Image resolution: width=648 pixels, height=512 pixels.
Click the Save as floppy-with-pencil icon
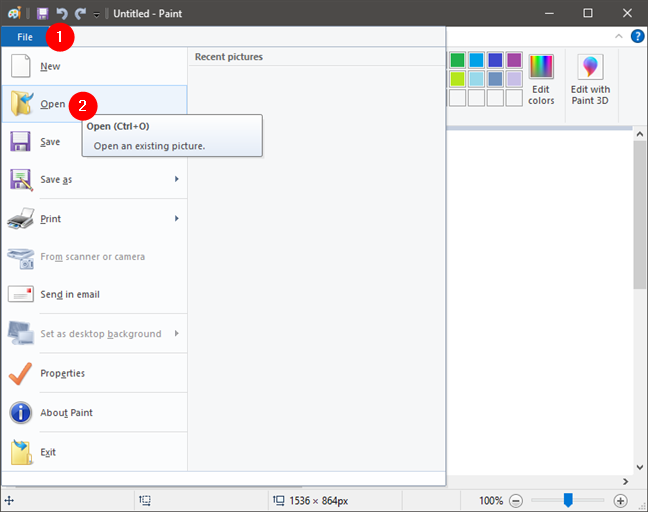[21, 180]
